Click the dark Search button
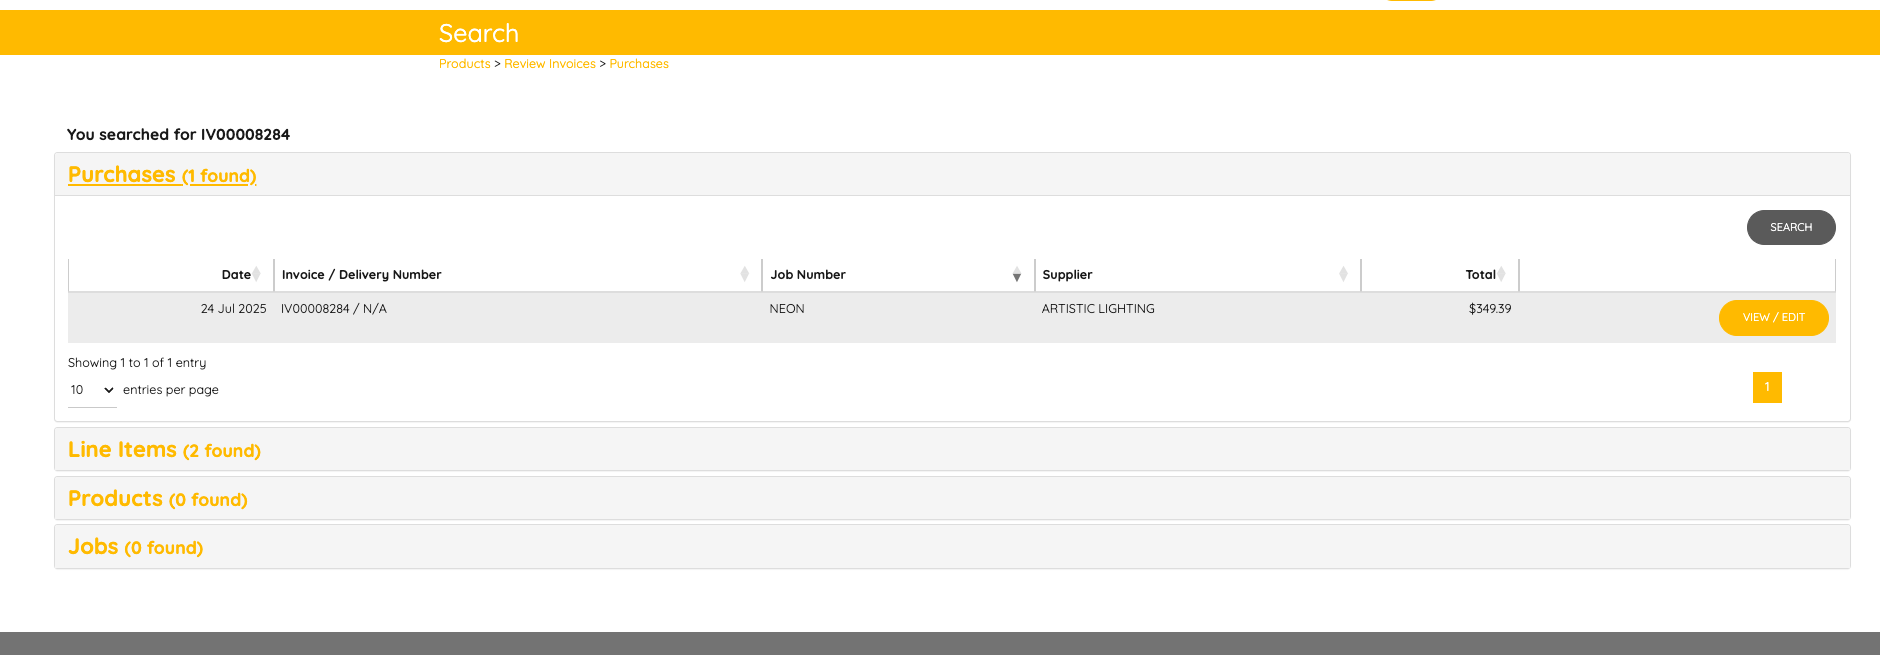The width and height of the screenshot is (1880, 655). [1791, 227]
